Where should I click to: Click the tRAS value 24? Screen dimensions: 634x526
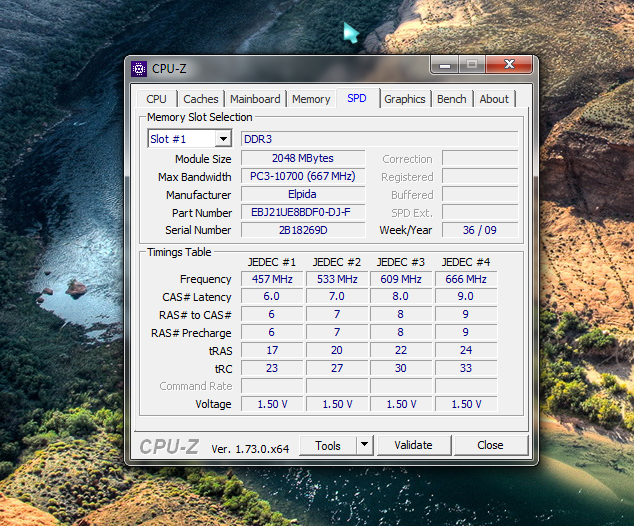click(x=466, y=350)
